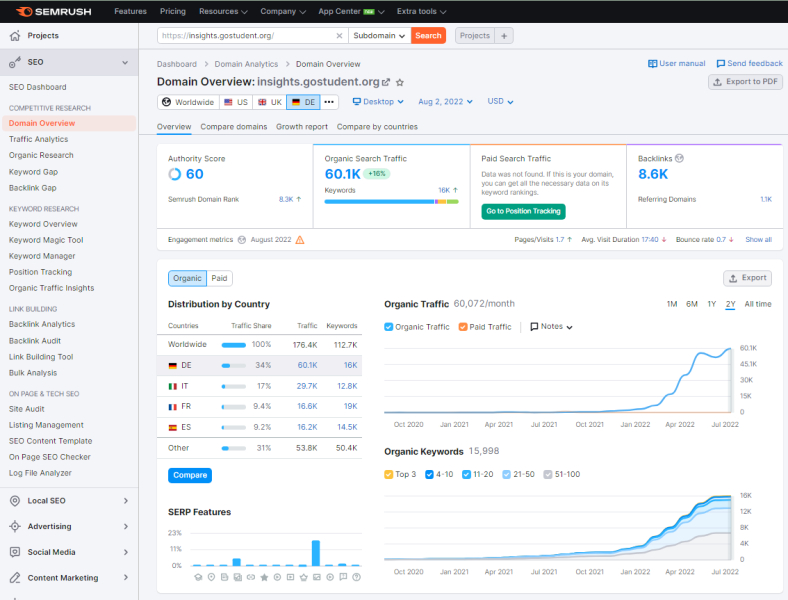Expand the Desktop device dropdown
Viewport: 788px width, 600px height.
(x=378, y=102)
